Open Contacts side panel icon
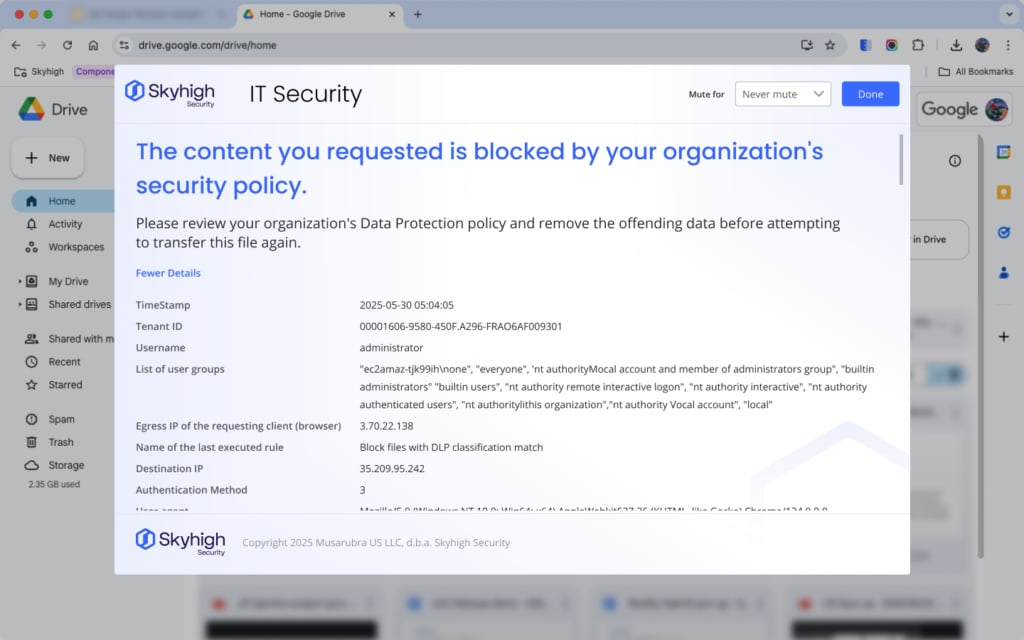The width and height of the screenshot is (1024, 640). (x=1004, y=272)
